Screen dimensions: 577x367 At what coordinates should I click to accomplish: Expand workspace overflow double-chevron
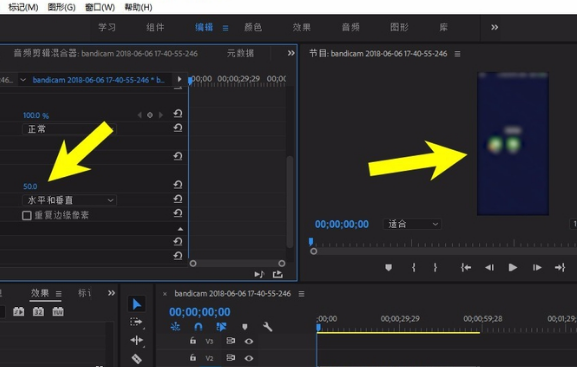click(495, 27)
